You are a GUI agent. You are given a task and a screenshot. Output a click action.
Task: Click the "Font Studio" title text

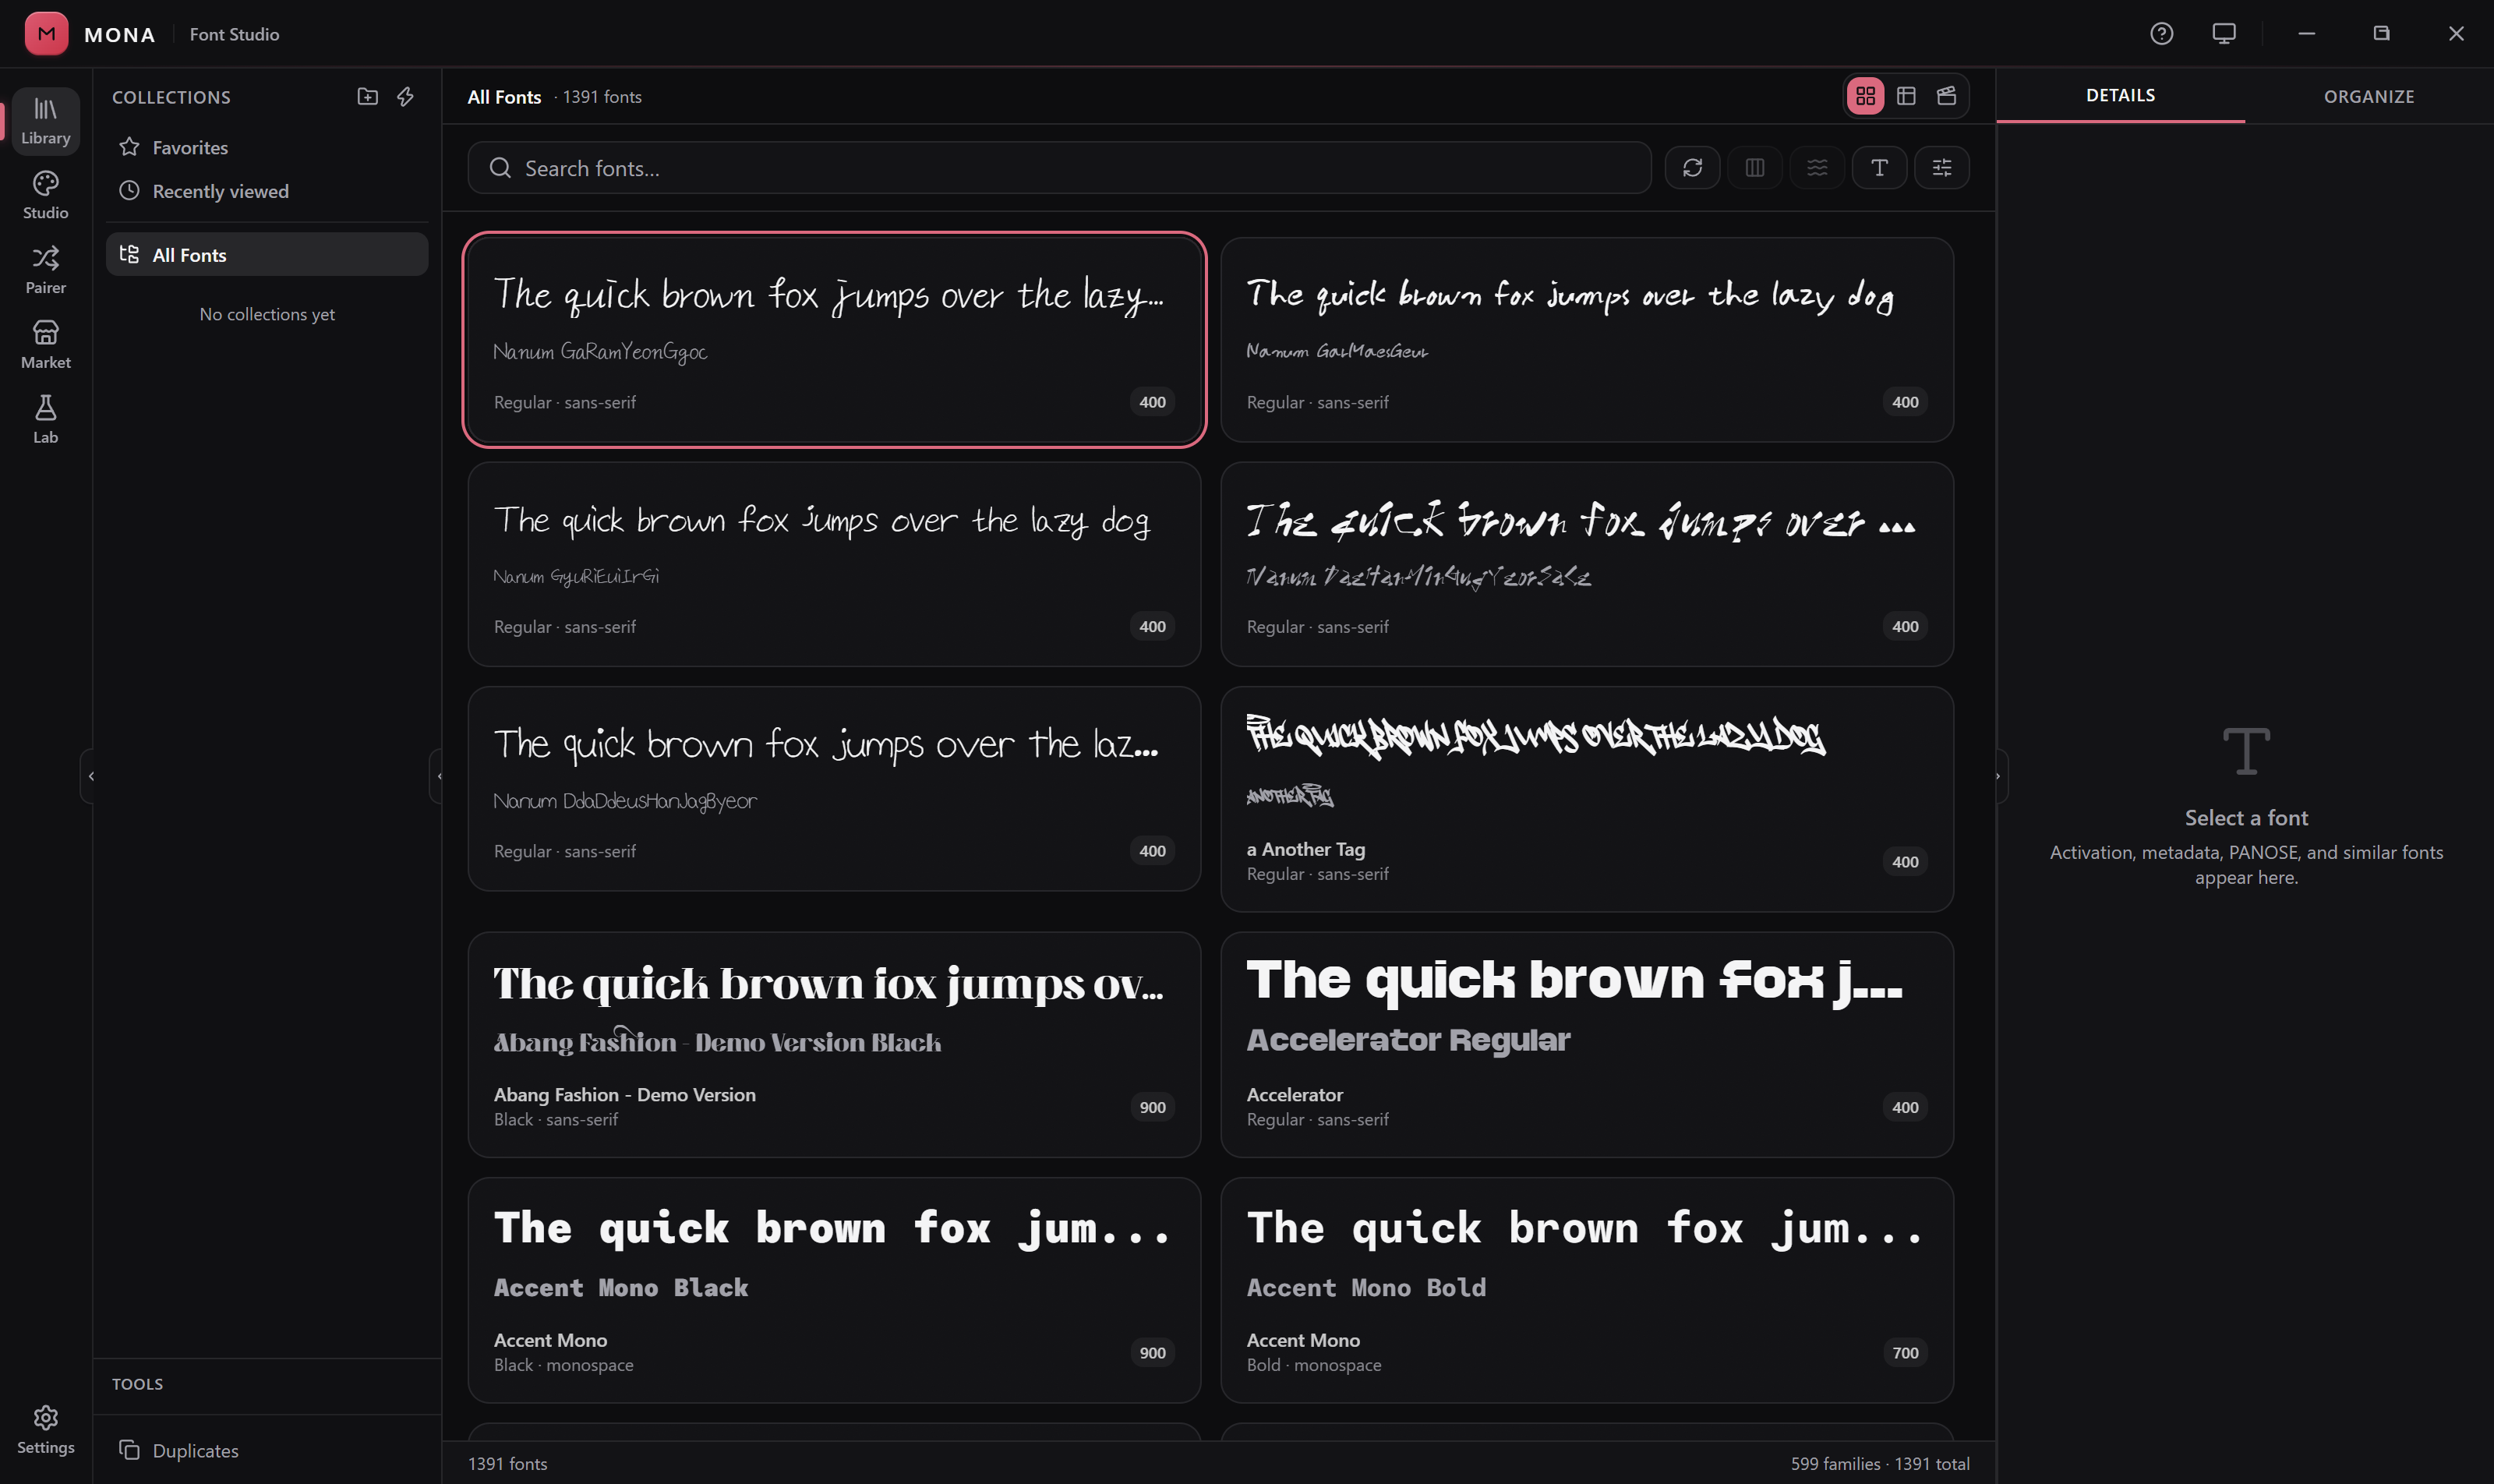click(x=234, y=34)
